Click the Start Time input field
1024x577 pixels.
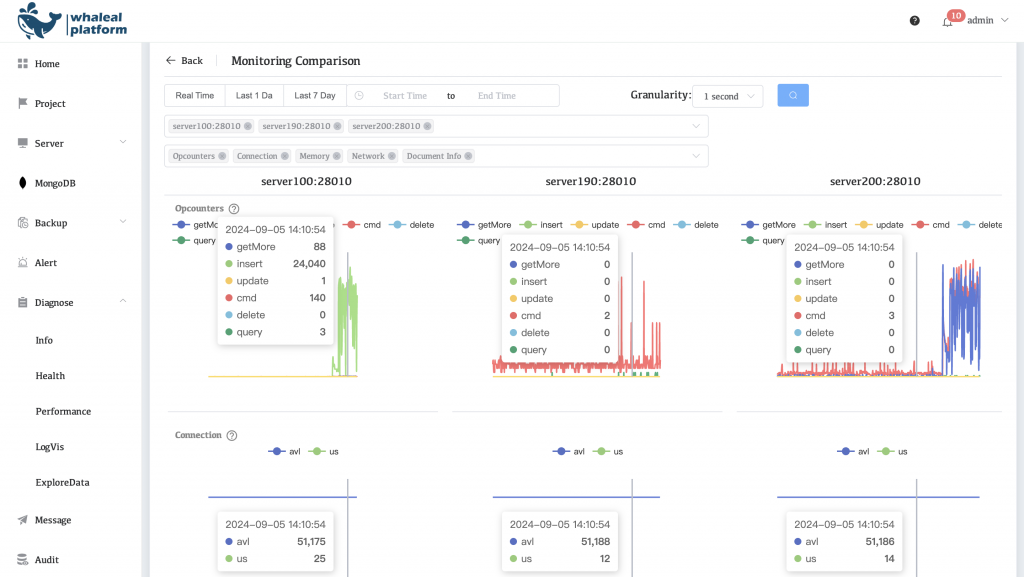click(406, 95)
